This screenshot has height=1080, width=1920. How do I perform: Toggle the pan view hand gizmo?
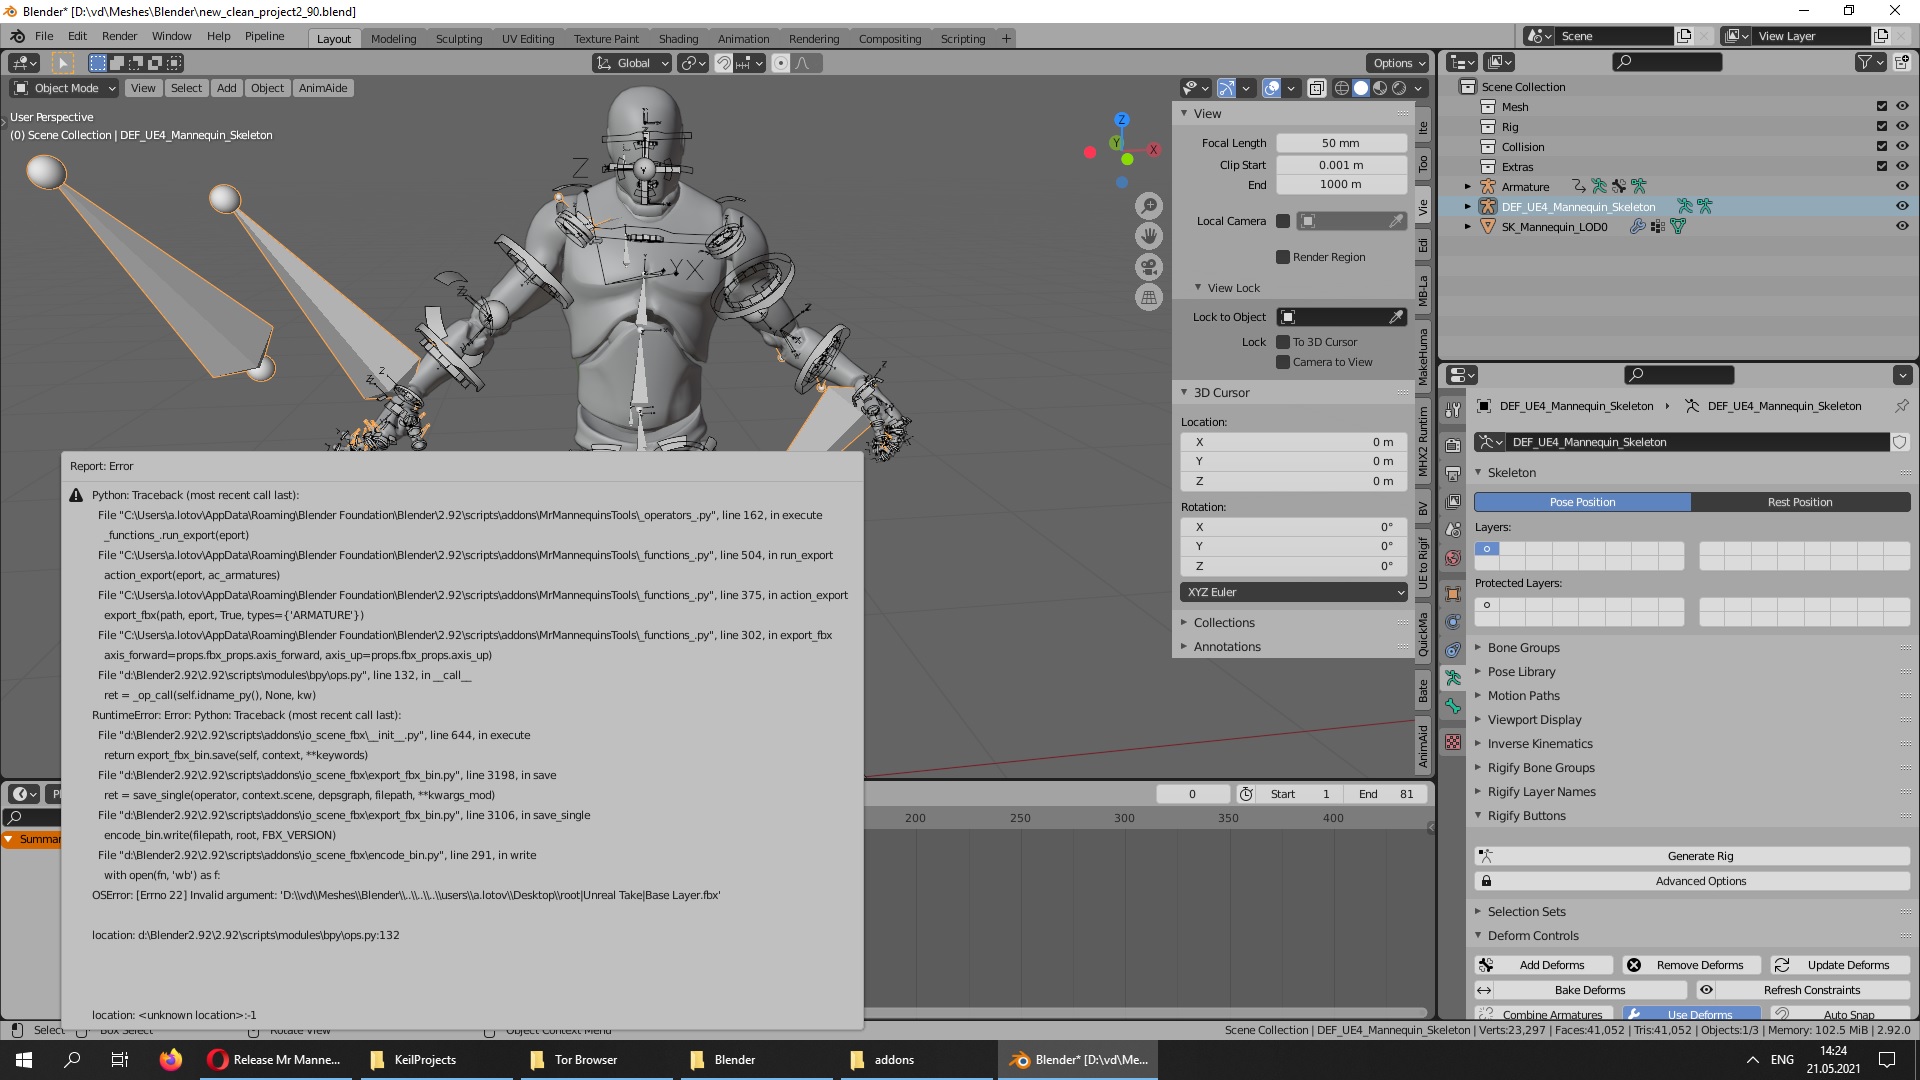(x=1149, y=236)
